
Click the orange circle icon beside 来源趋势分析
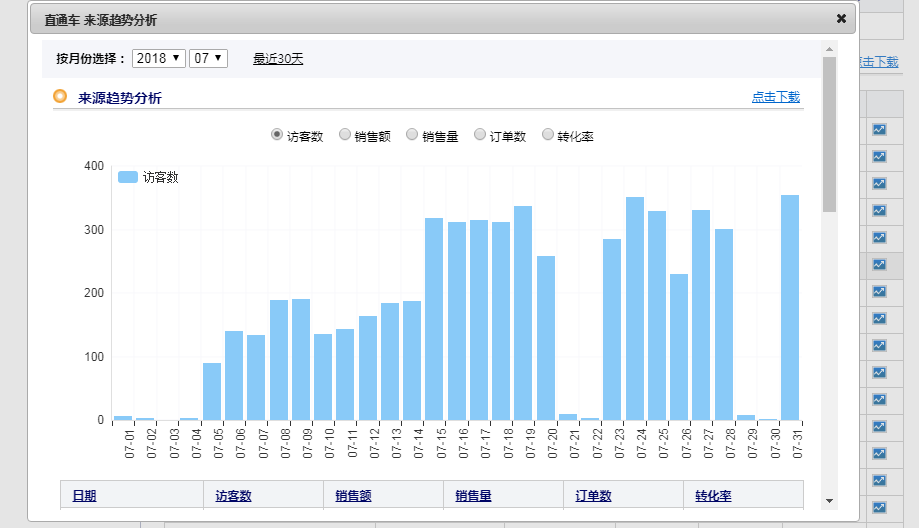click(x=60, y=97)
